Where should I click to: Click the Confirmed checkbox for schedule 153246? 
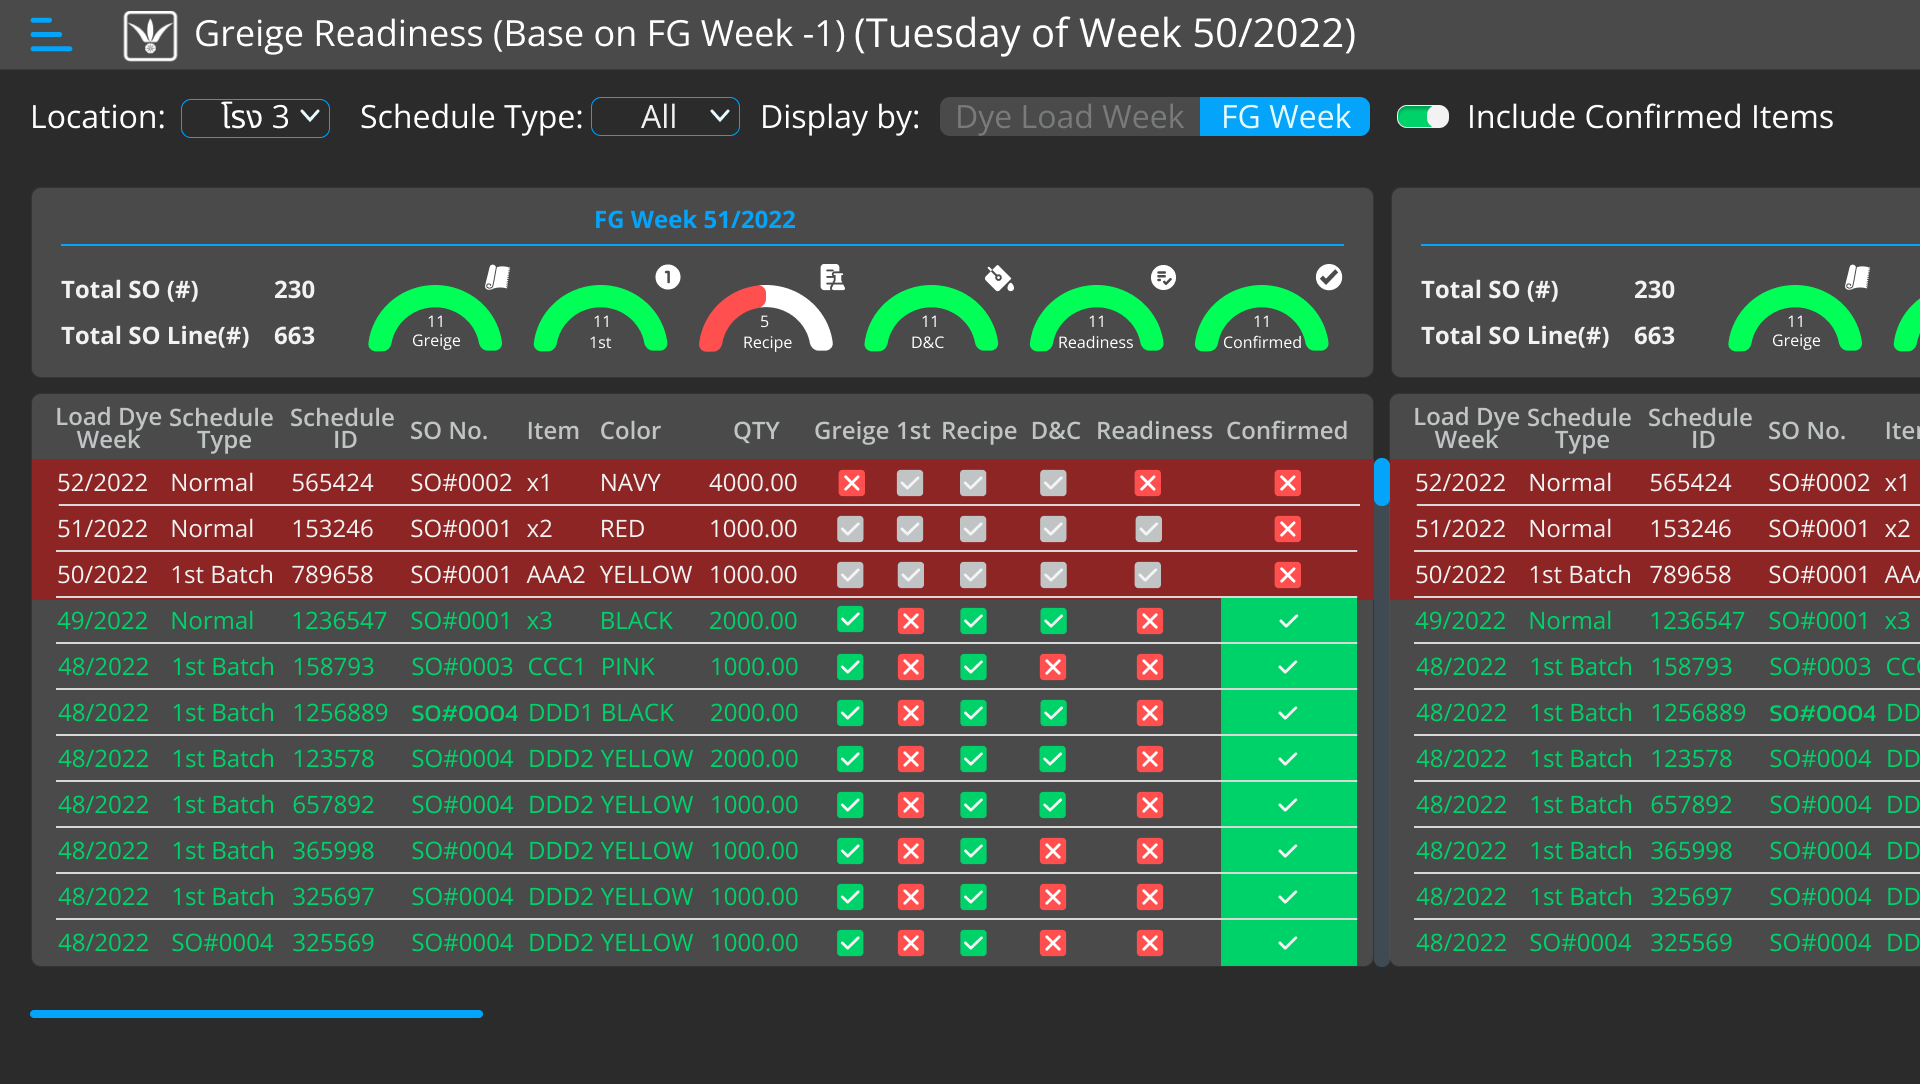point(1287,529)
